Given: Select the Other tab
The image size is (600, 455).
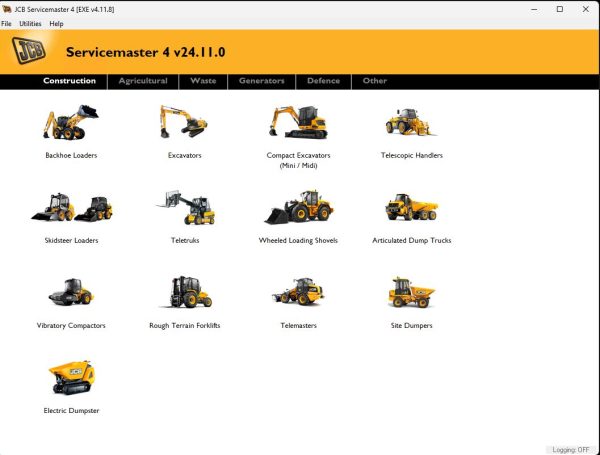Looking at the screenshot, I should 375,81.
